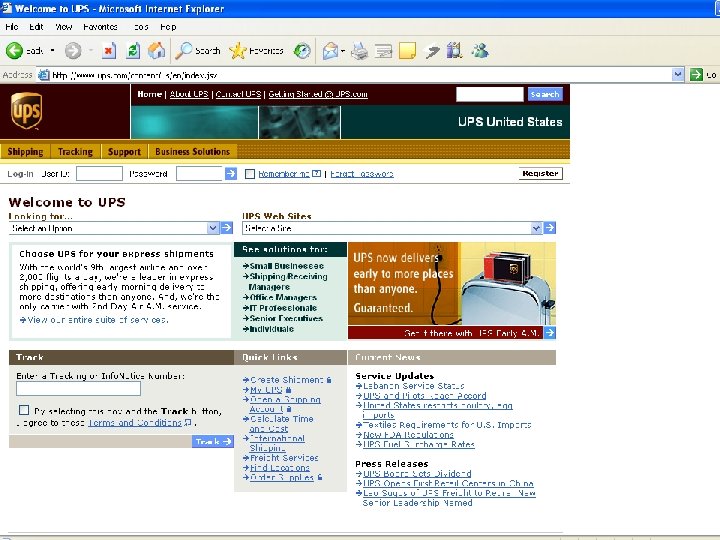Click the arrow tool icon next to the note

coord(432,51)
